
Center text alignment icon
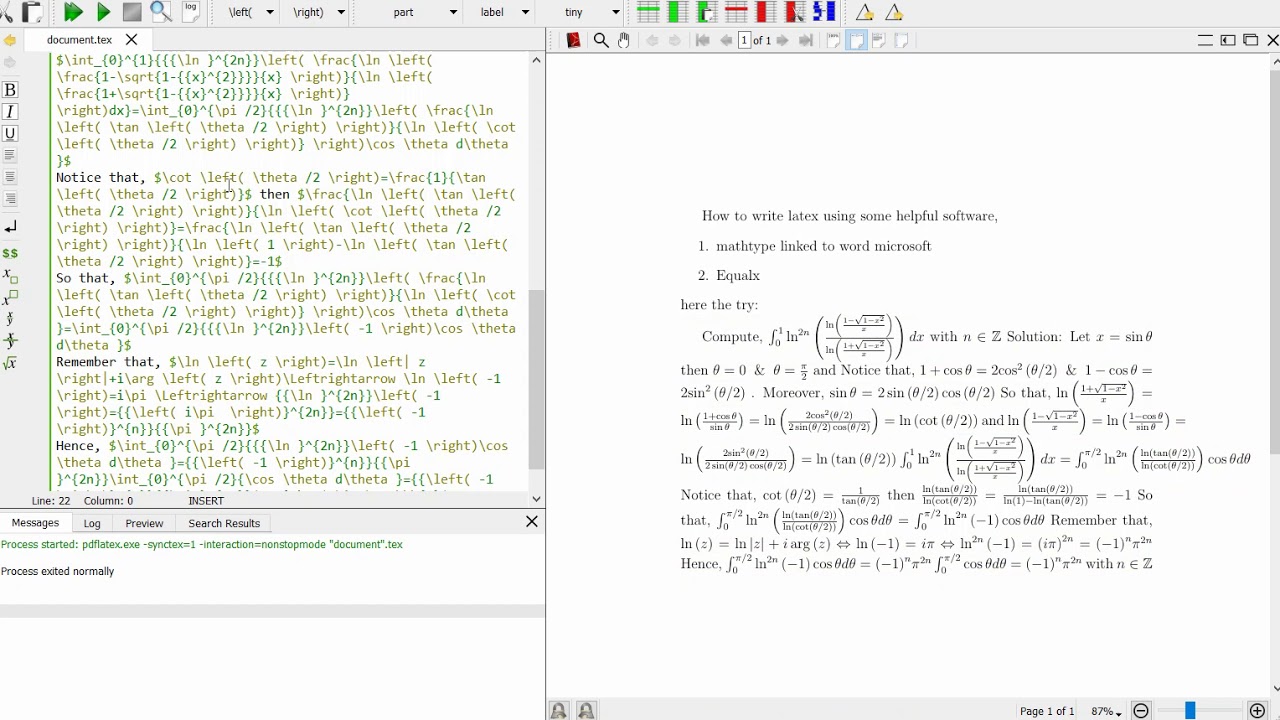tap(10, 177)
